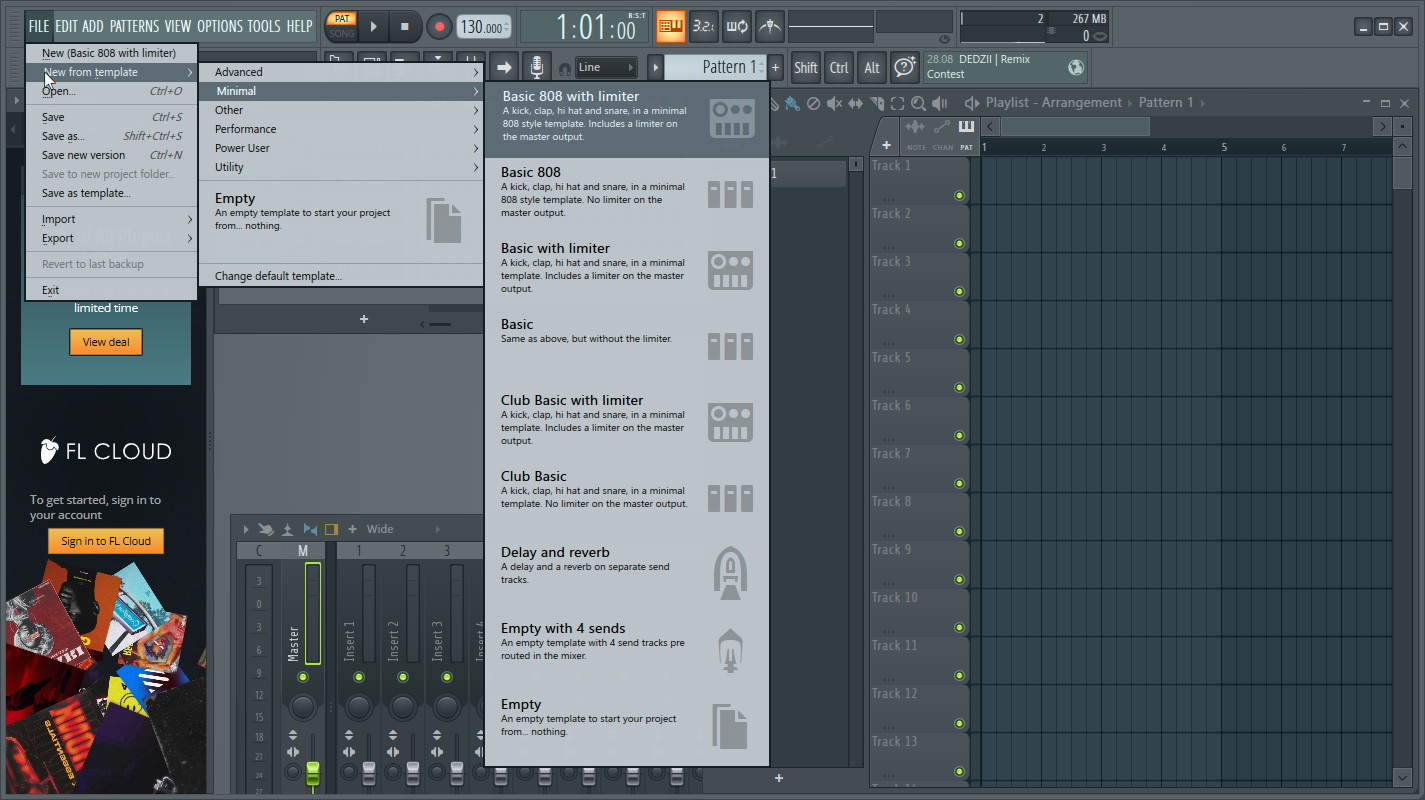Click the metronome icon
This screenshot has height=800, width=1425.
pos(769,26)
